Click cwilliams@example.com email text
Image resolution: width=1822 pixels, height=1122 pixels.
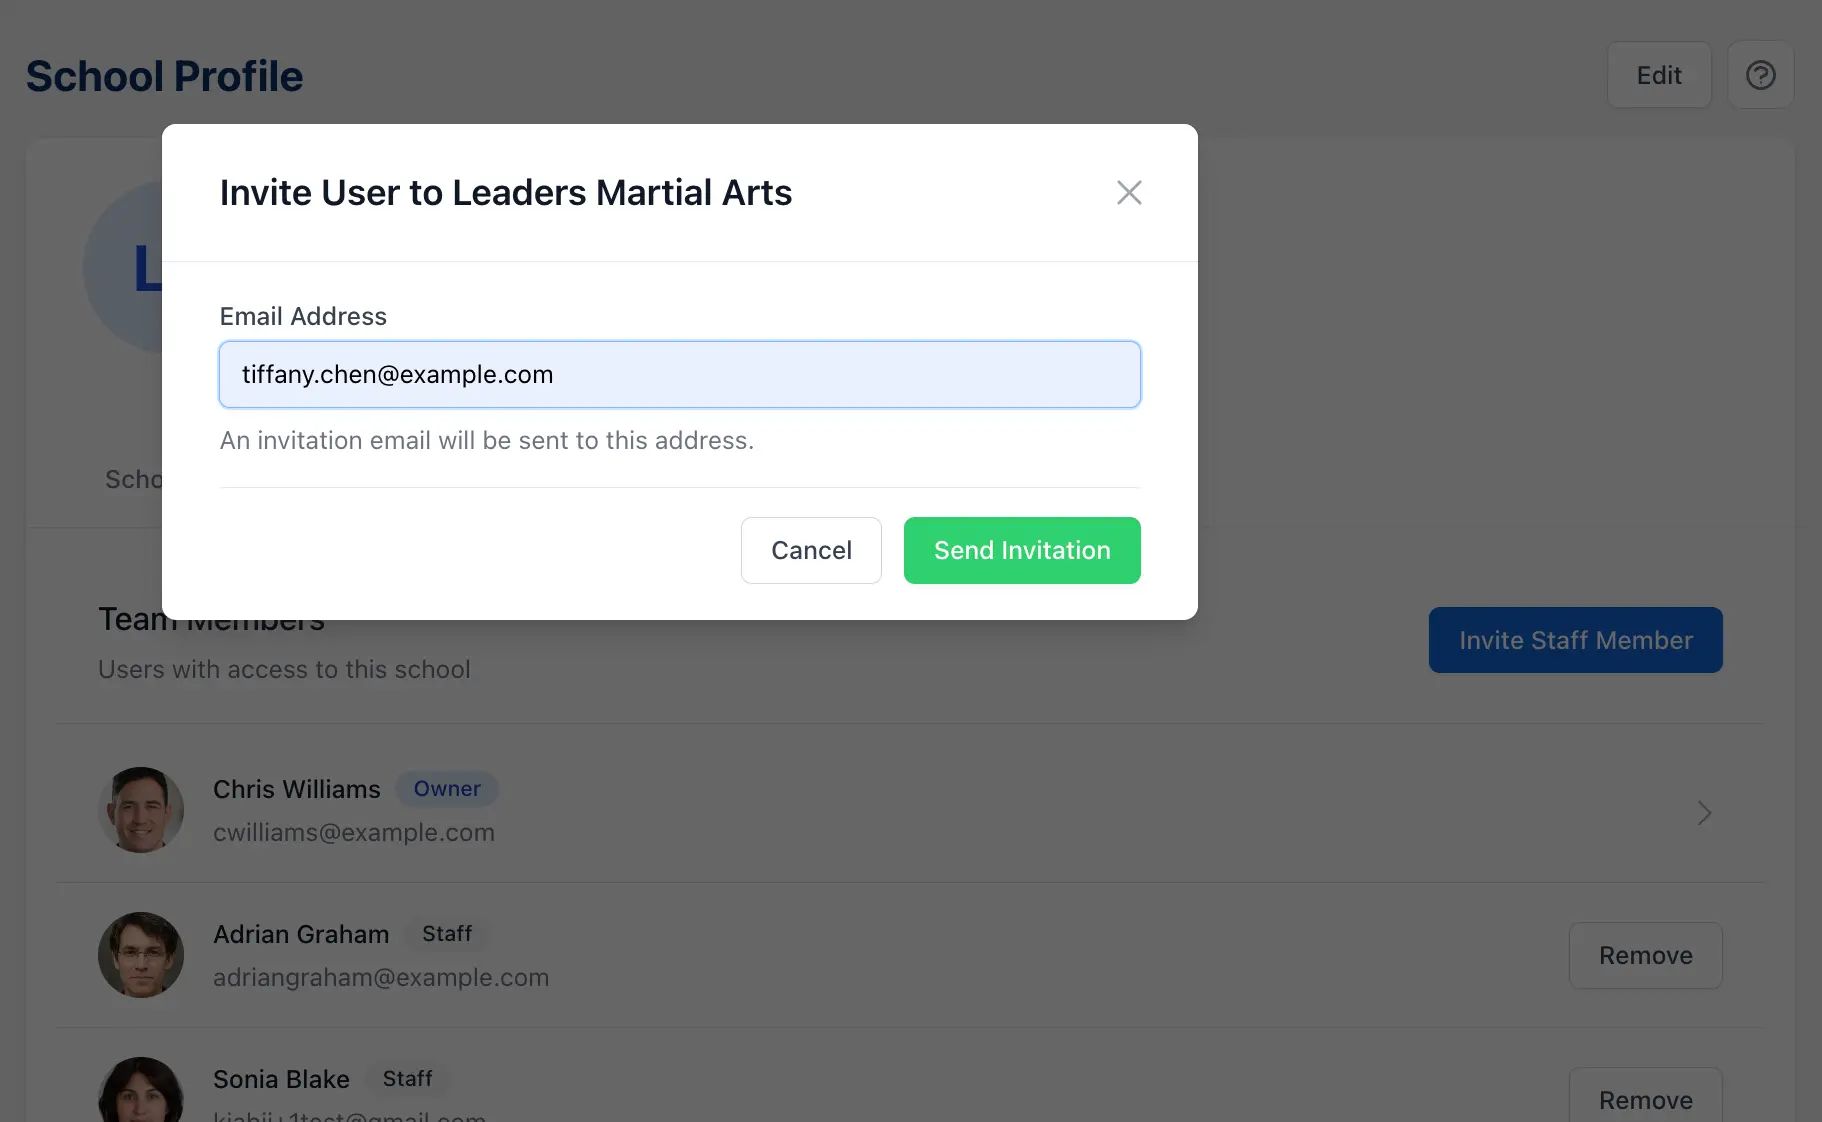pos(353,832)
